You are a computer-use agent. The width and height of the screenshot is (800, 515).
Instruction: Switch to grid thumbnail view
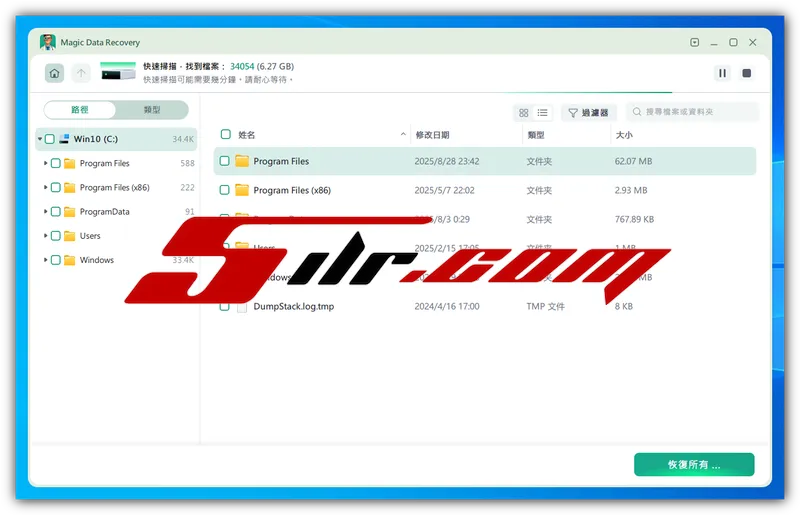(523, 112)
